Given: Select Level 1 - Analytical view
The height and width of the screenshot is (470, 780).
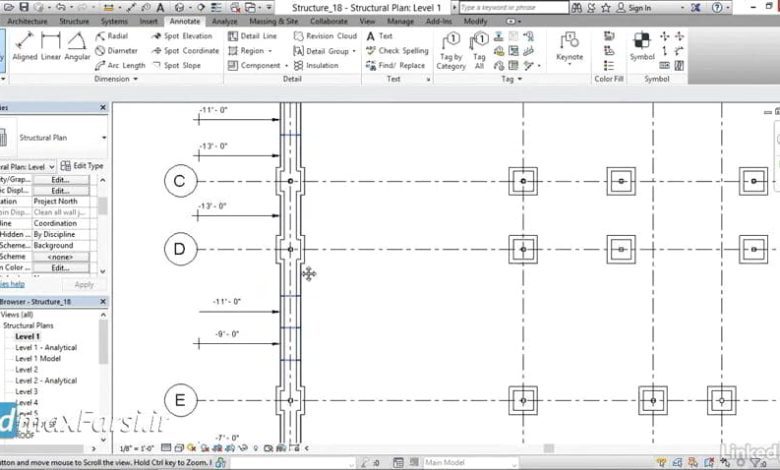Looking at the screenshot, I should 46,348.
